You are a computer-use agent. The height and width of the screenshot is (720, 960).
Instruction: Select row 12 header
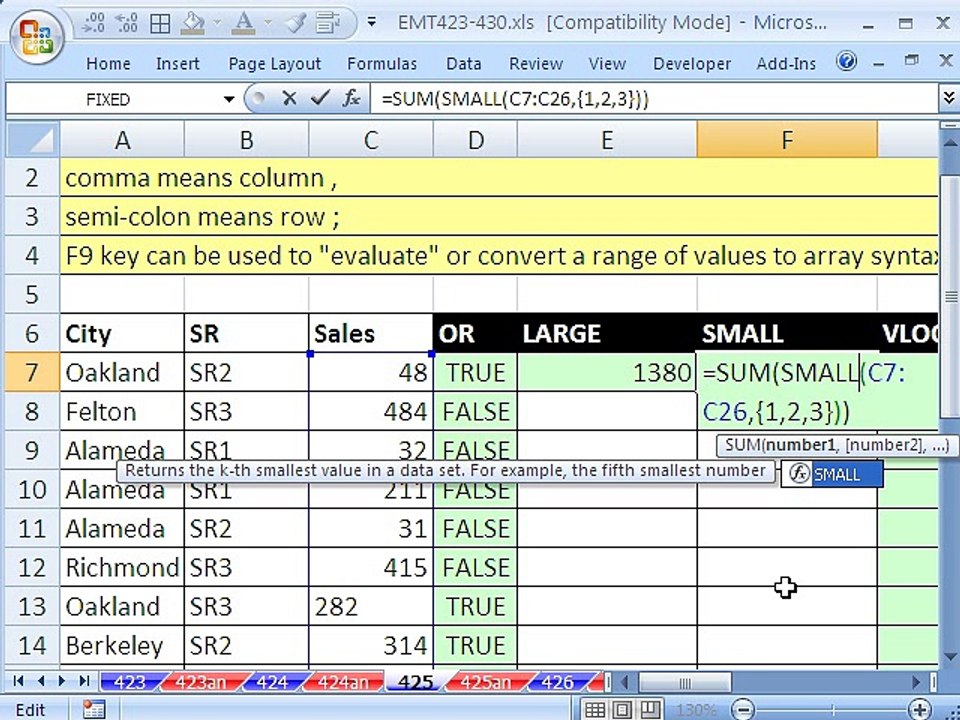32,568
